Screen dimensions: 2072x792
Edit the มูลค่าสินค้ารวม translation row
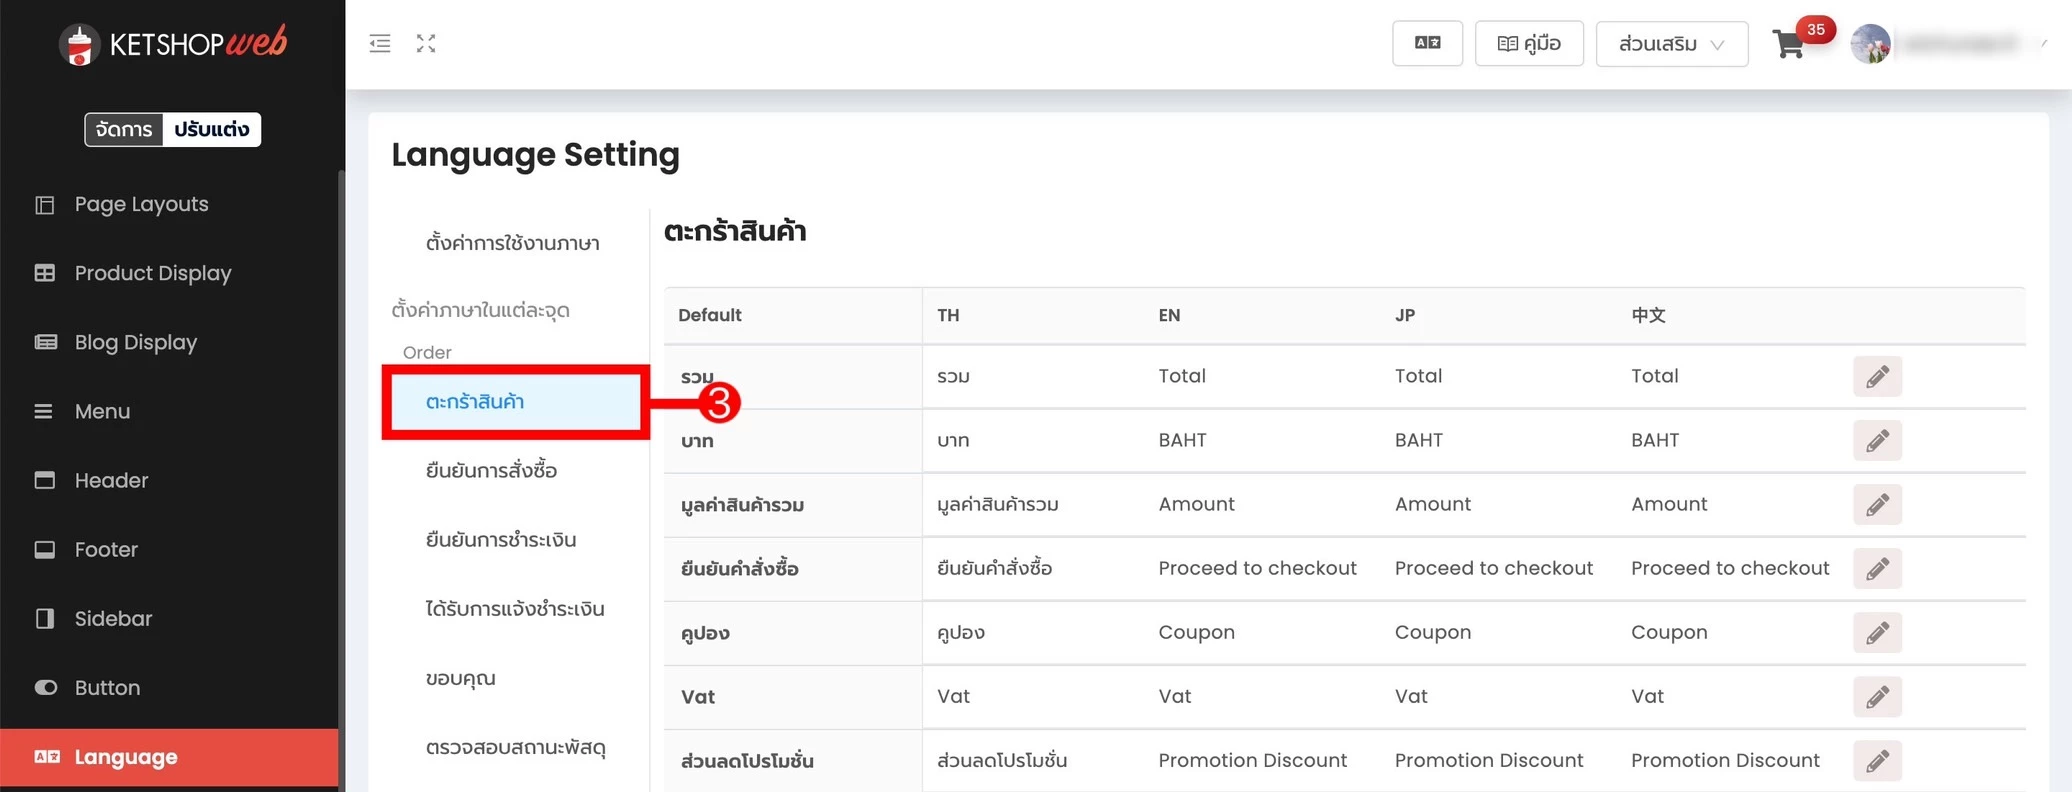tap(1877, 504)
